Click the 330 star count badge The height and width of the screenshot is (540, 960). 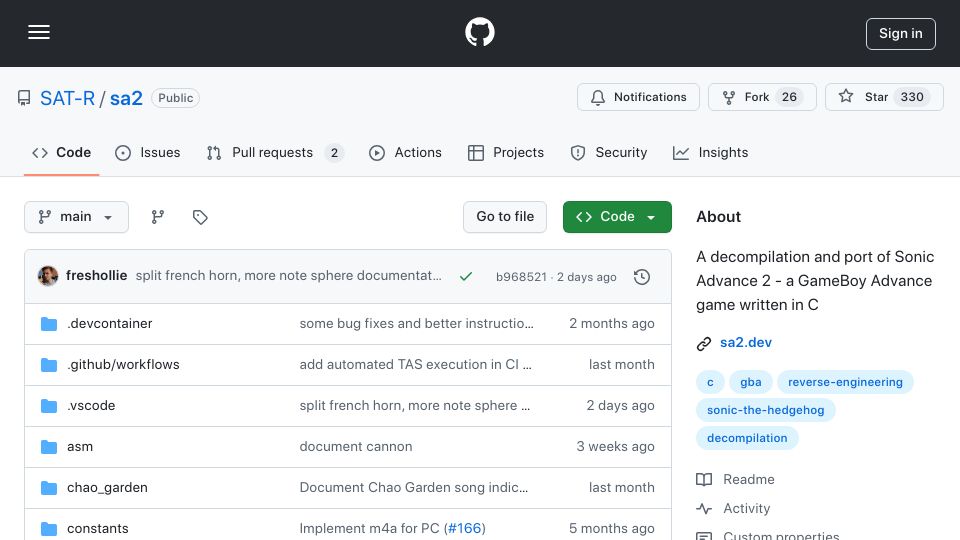[912, 97]
